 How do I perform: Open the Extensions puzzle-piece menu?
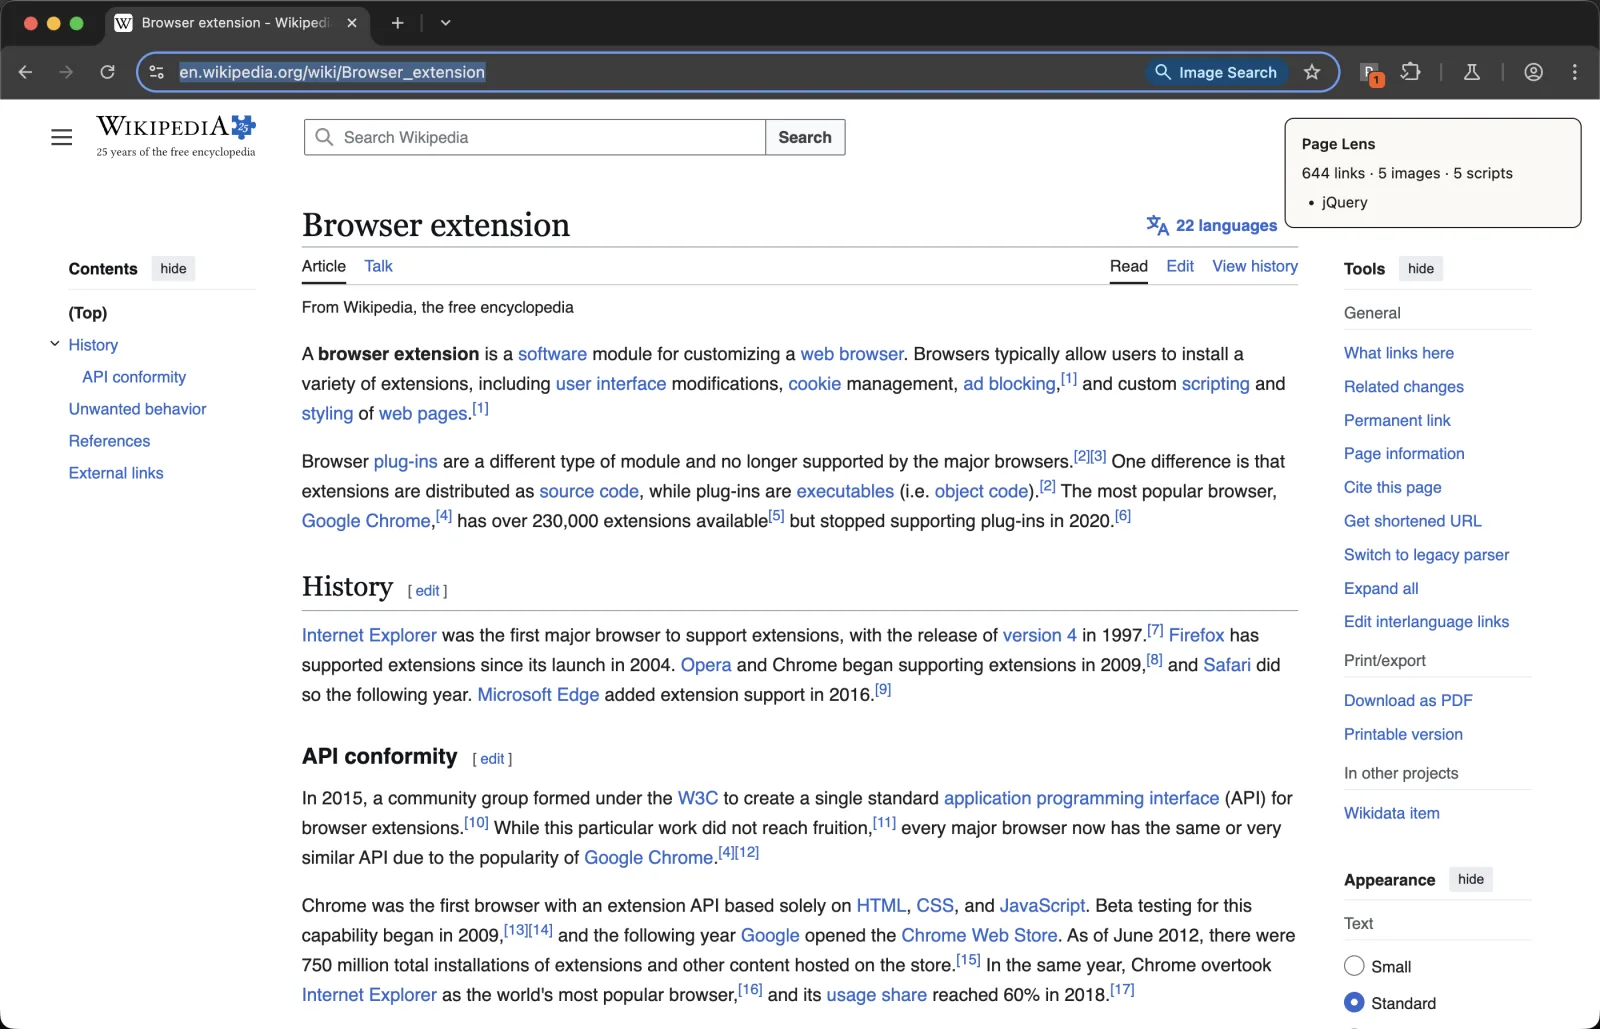[1411, 72]
